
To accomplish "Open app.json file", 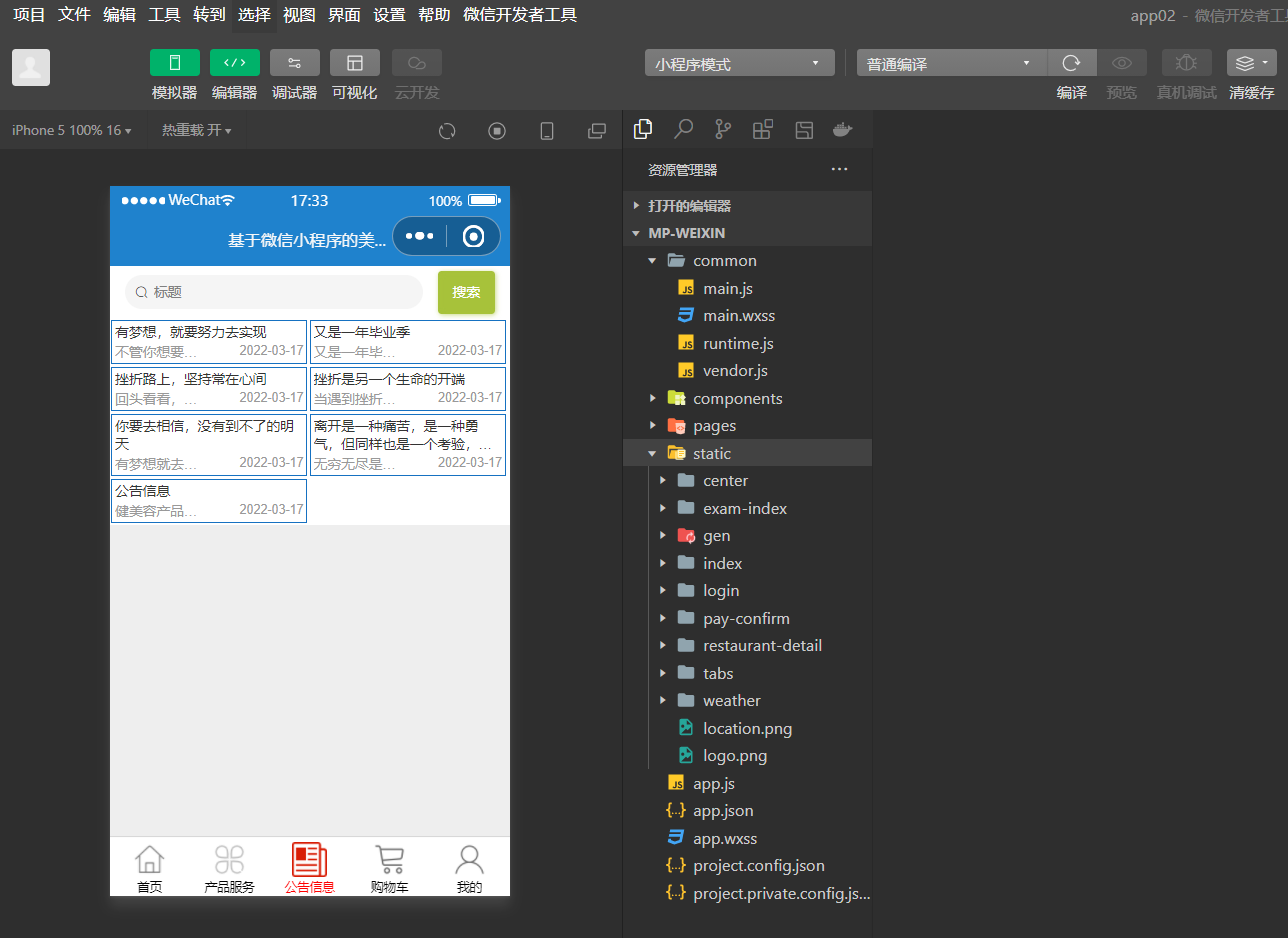I will point(747,811).
